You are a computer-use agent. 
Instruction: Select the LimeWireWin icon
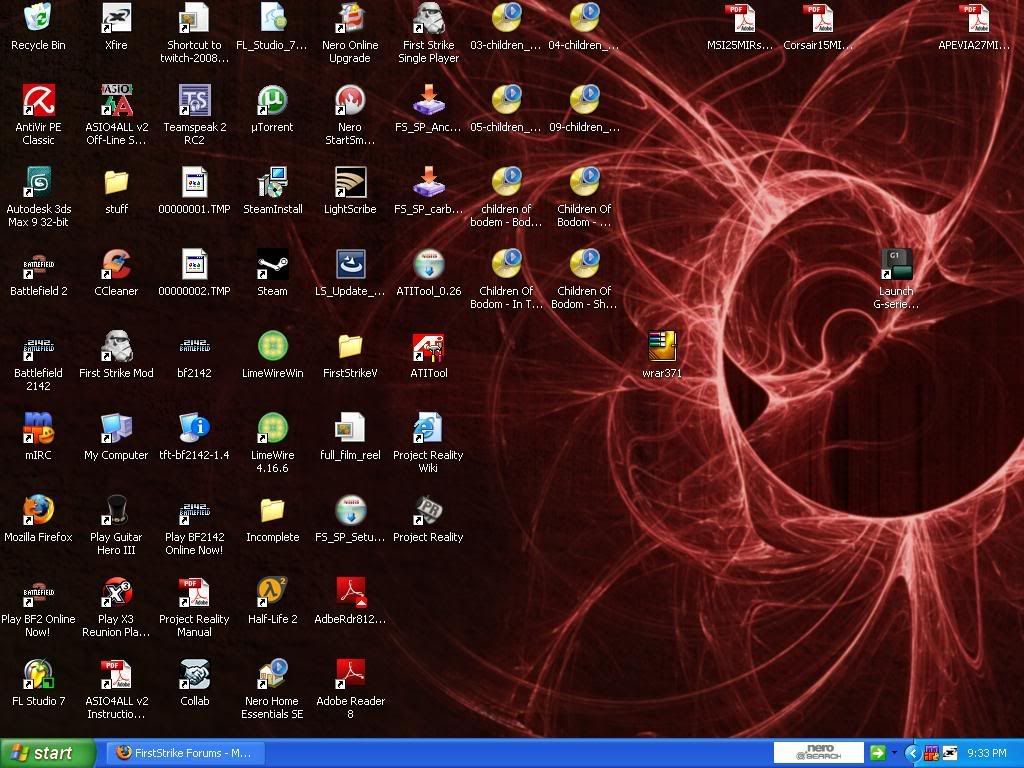pos(272,345)
